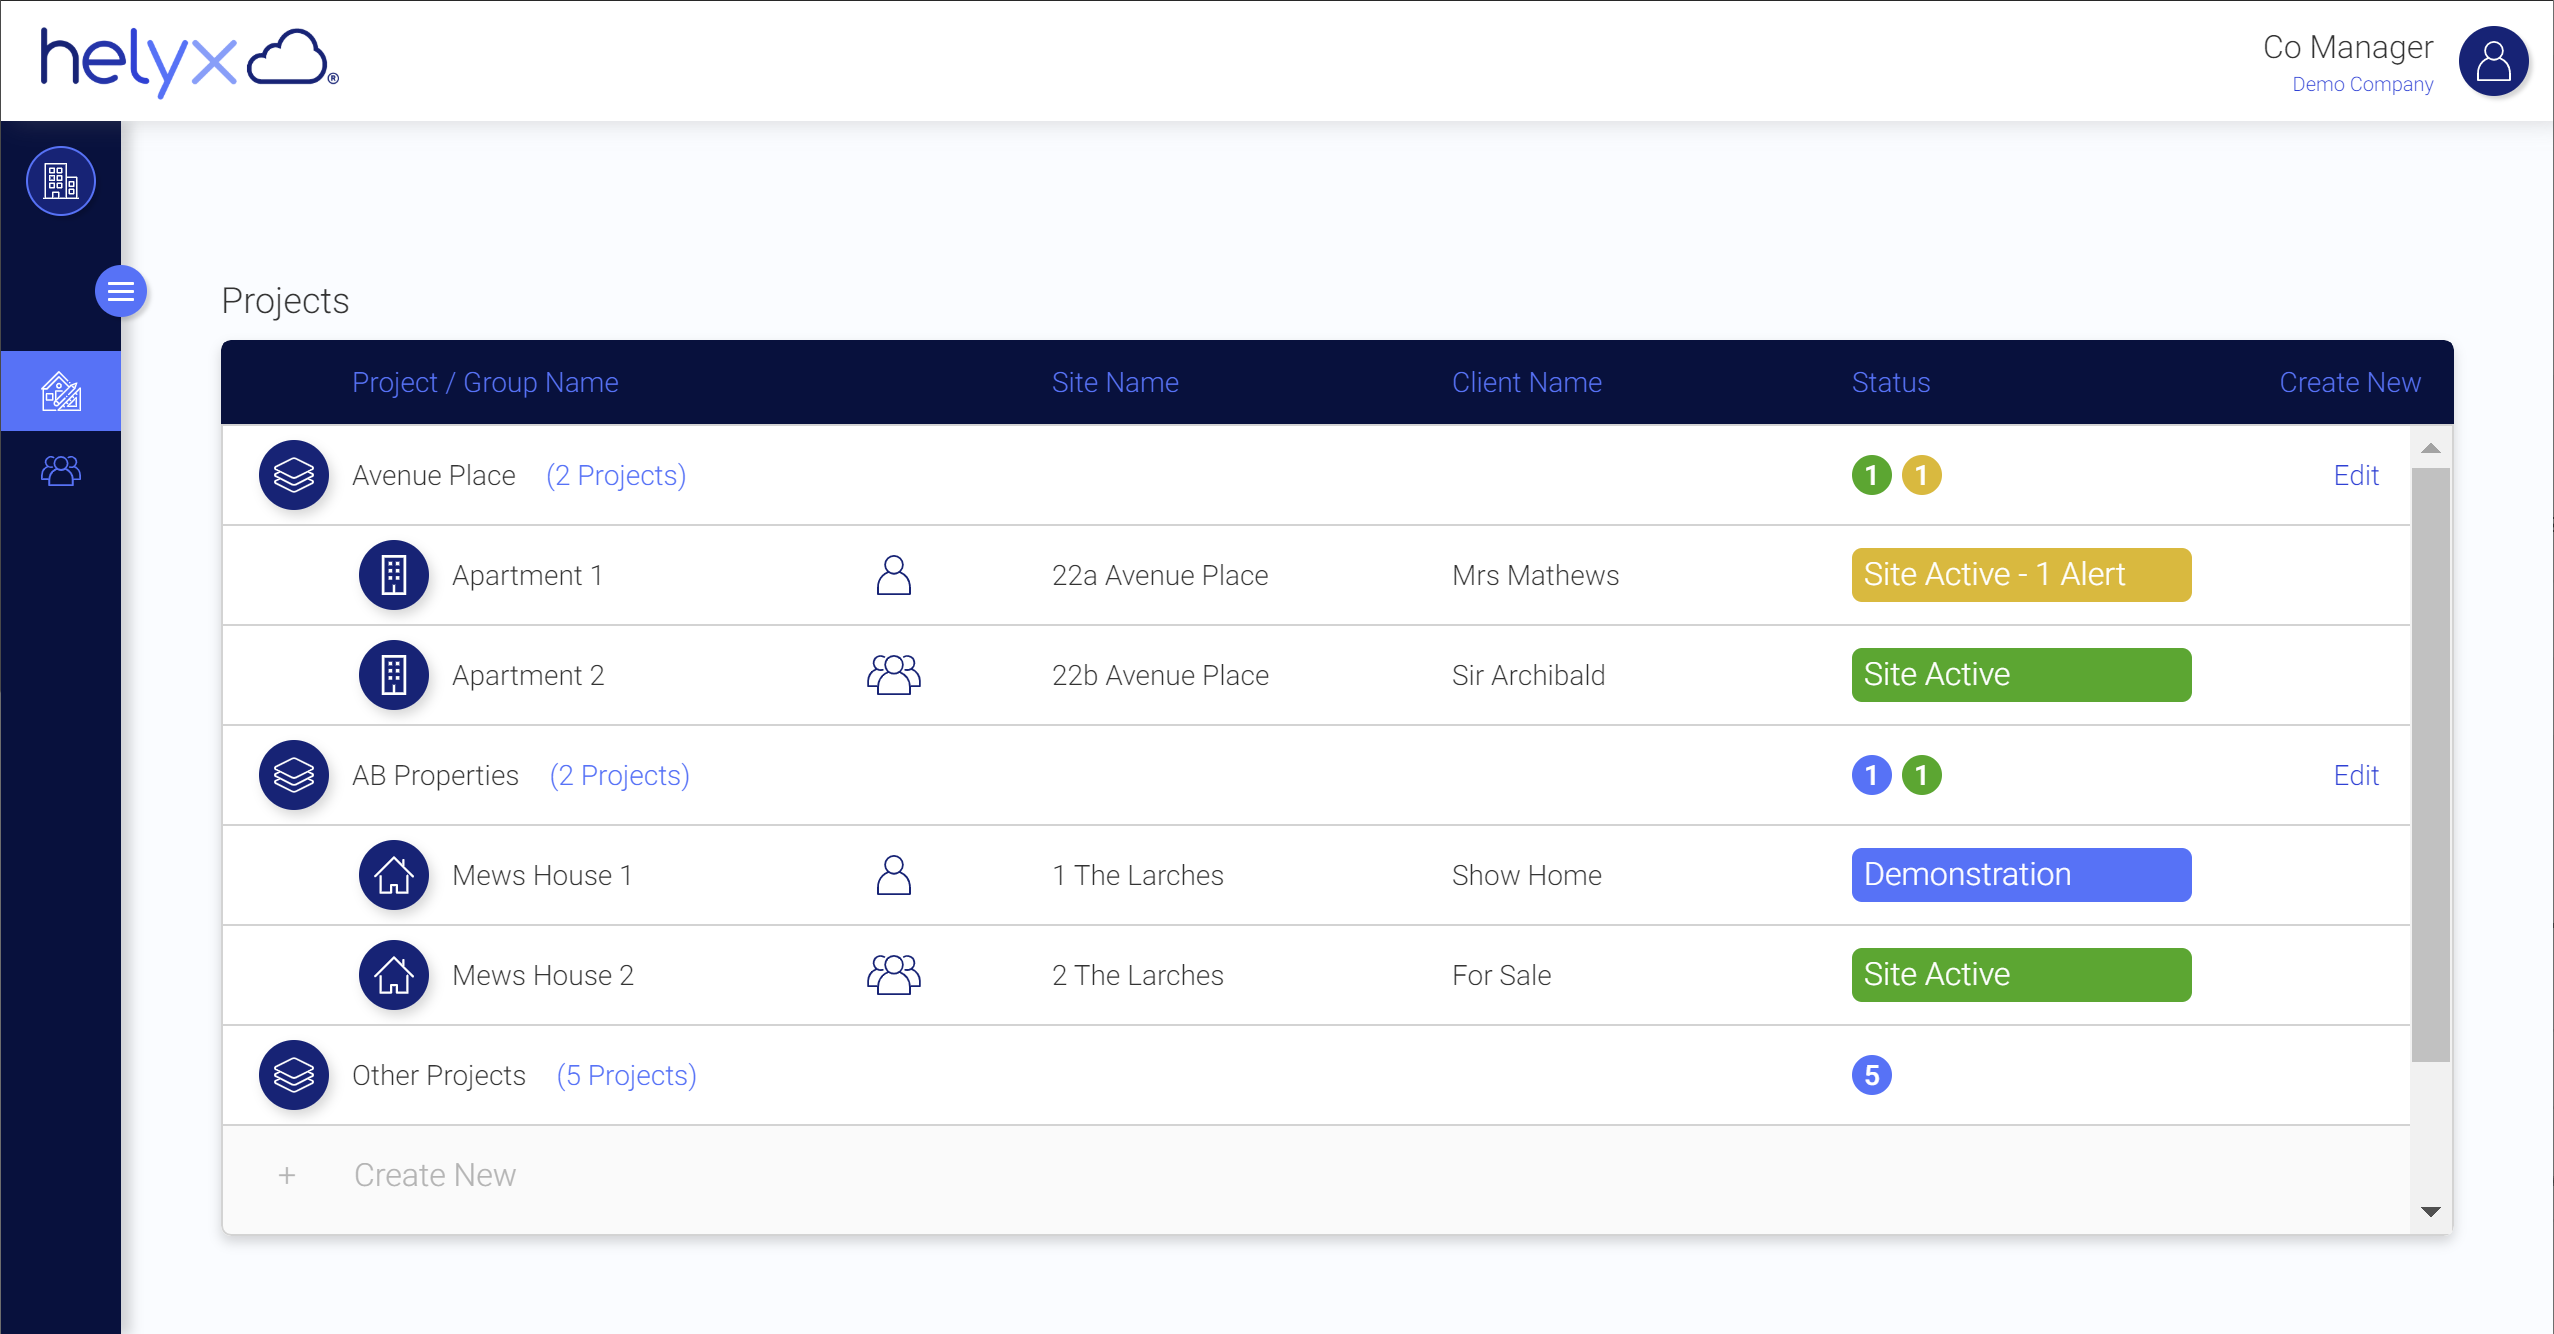Click green badge 1 on AB Properties row

(1922, 775)
